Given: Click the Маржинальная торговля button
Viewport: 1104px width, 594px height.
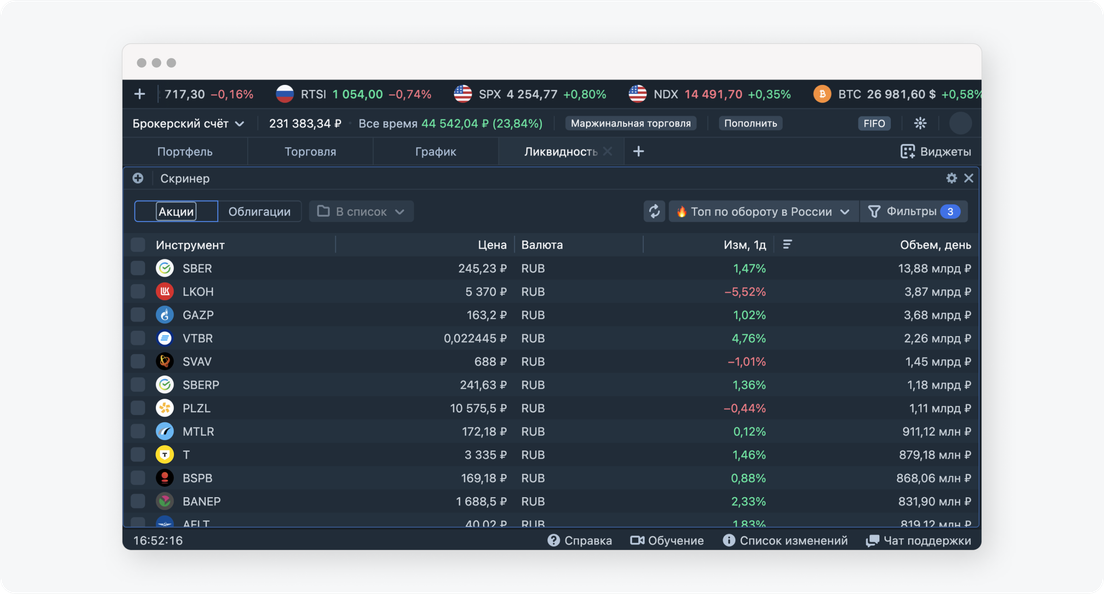Looking at the screenshot, I should (x=631, y=123).
